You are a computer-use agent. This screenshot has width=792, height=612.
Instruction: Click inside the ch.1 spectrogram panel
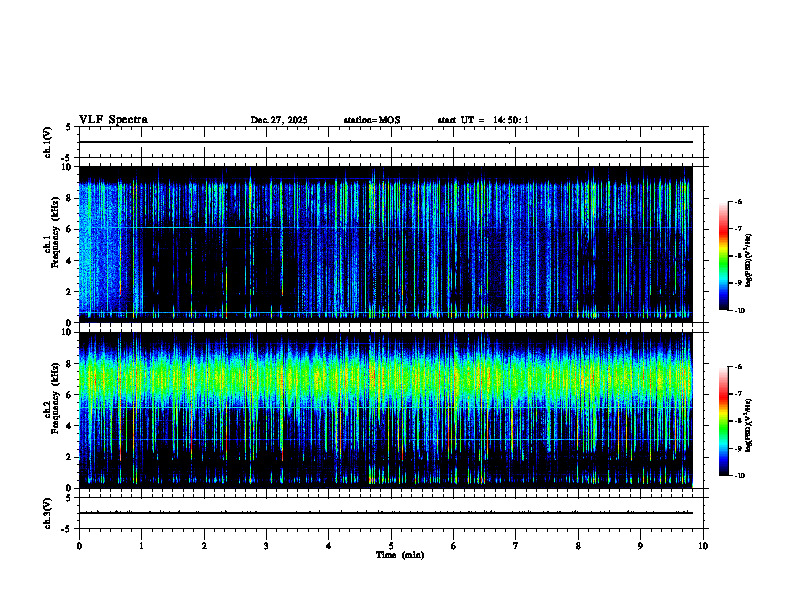pos(386,244)
